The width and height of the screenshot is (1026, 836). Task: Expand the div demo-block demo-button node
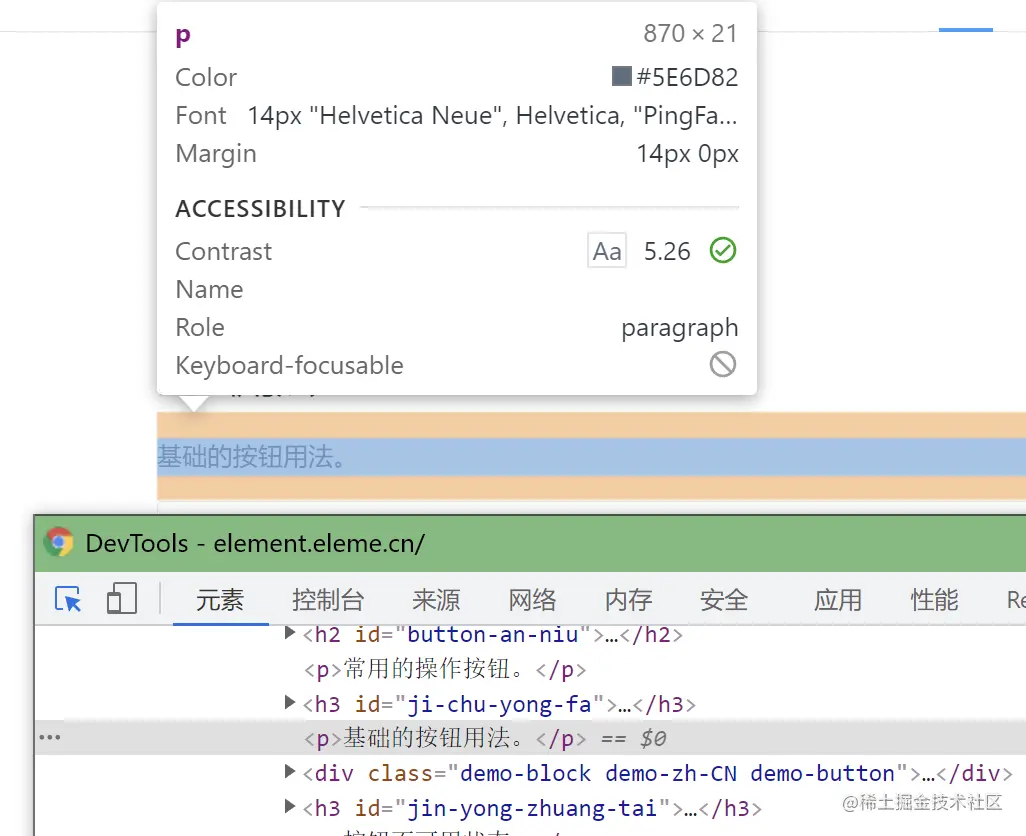tap(289, 772)
